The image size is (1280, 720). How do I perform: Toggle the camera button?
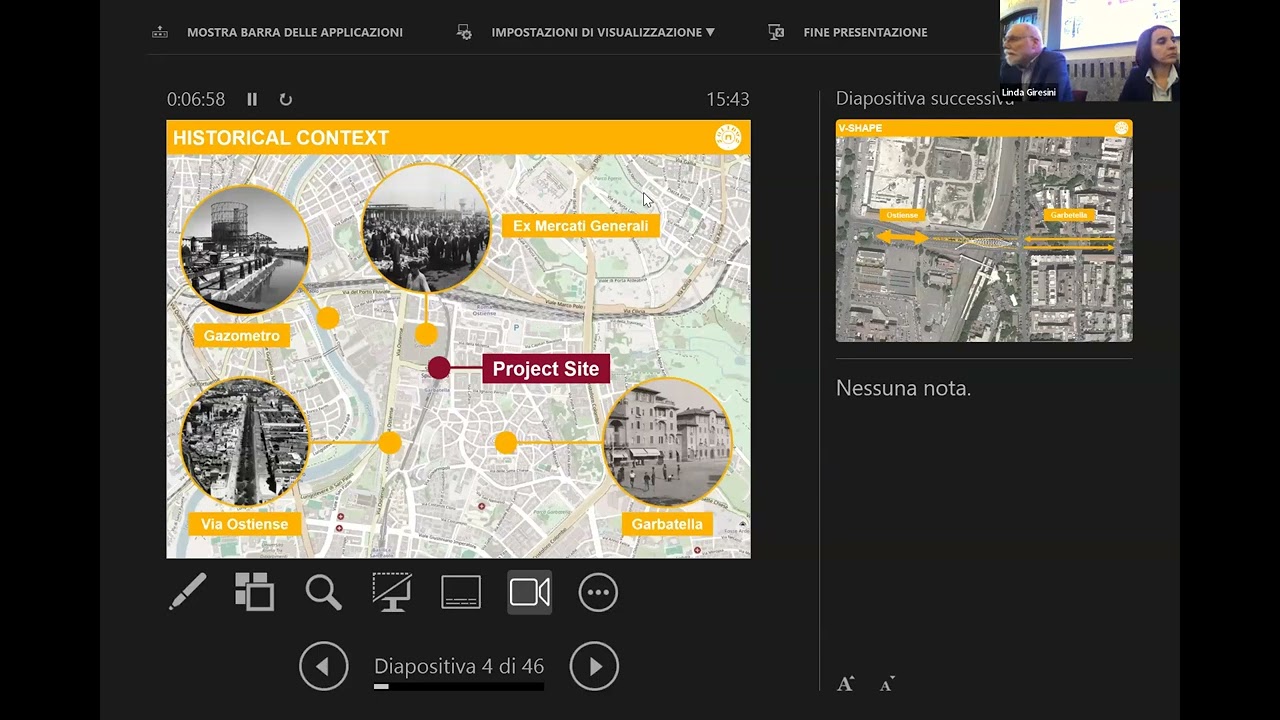pyautogui.click(x=530, y=592)
